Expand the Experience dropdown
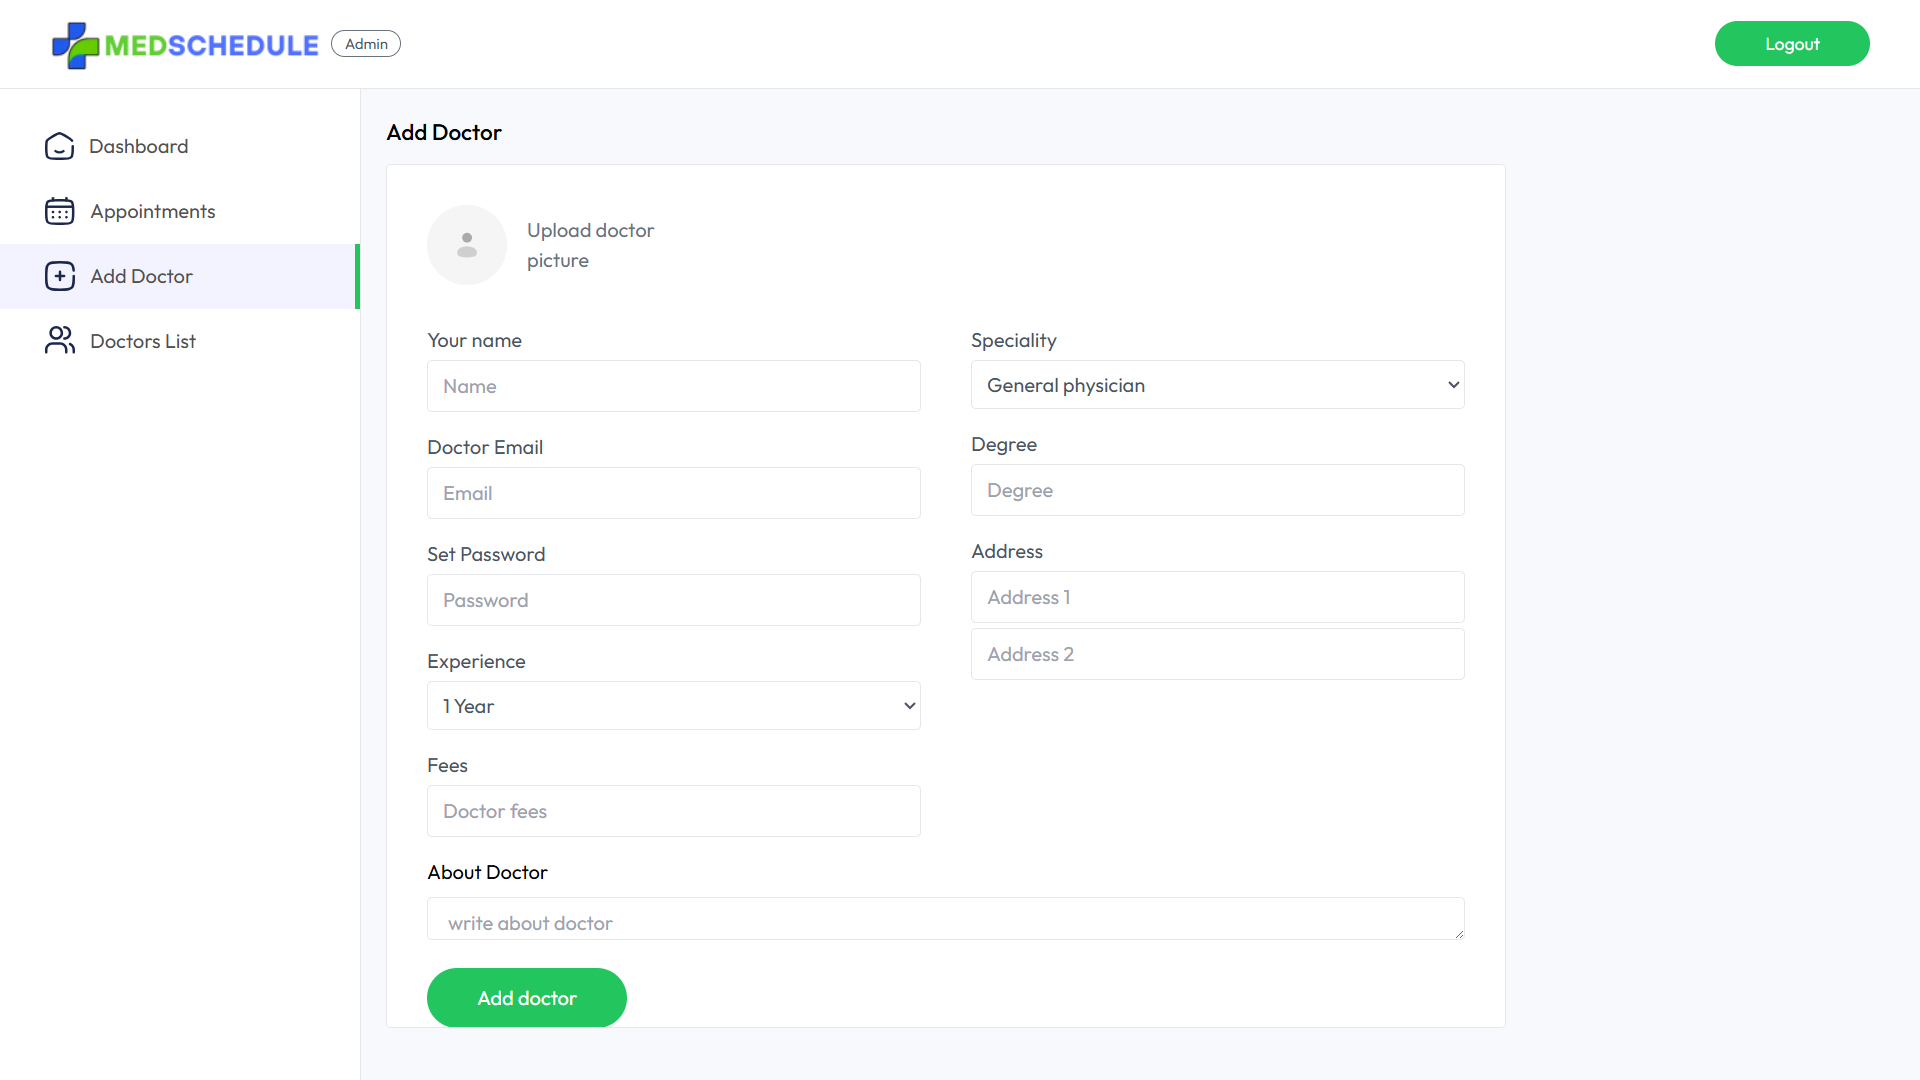This screenshot has height=1080, width=1920. tap(673, 706)
